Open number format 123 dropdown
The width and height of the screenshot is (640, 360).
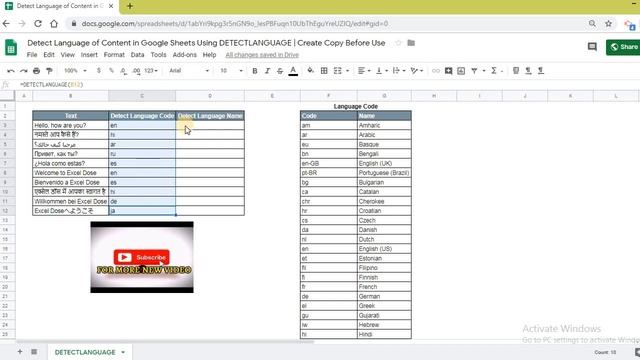tap(151, 71)
